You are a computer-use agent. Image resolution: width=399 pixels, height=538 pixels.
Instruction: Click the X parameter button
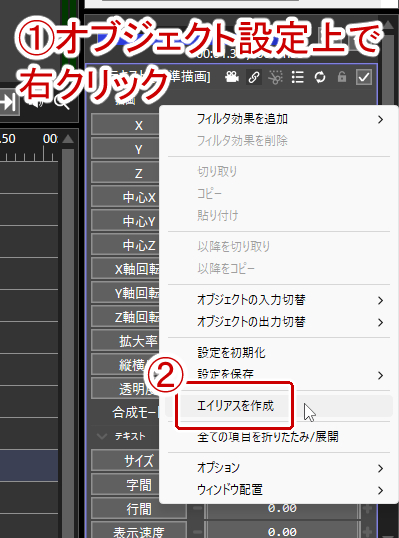(x=126, y=125)
